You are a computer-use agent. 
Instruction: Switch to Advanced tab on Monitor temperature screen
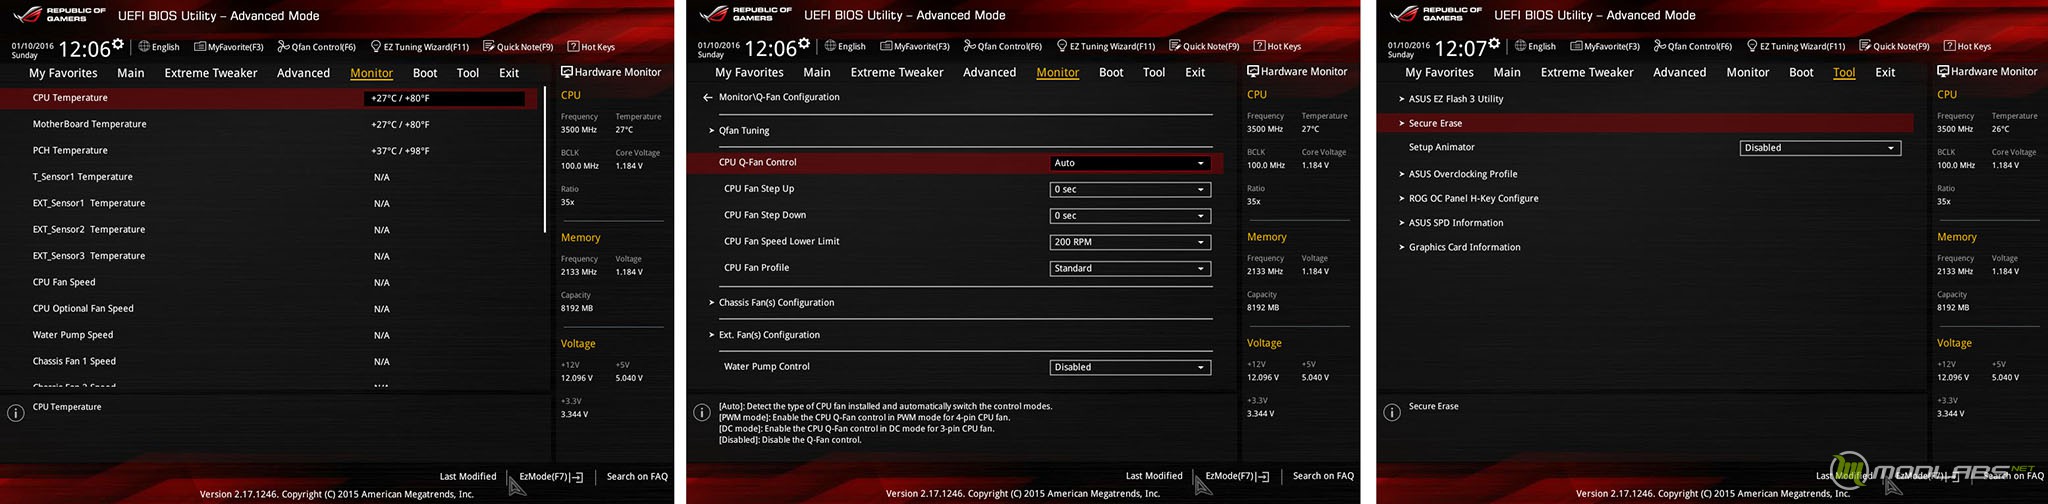tap(303, 73)
